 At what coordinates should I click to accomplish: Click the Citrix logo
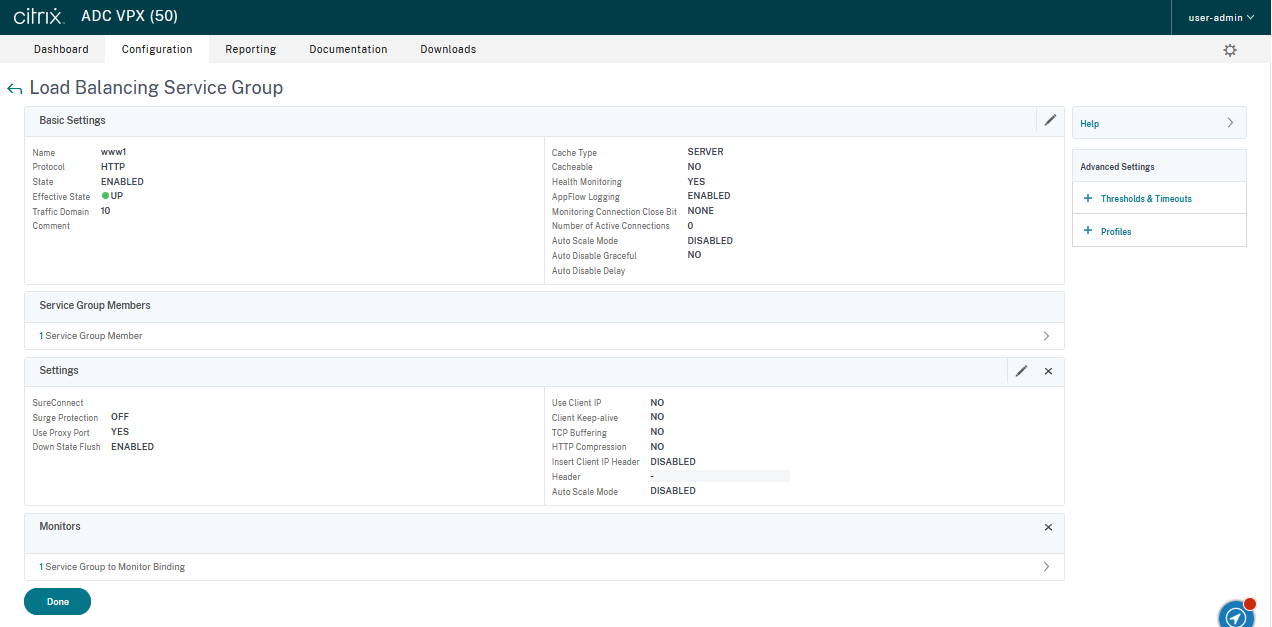click(x=39, y=17)
